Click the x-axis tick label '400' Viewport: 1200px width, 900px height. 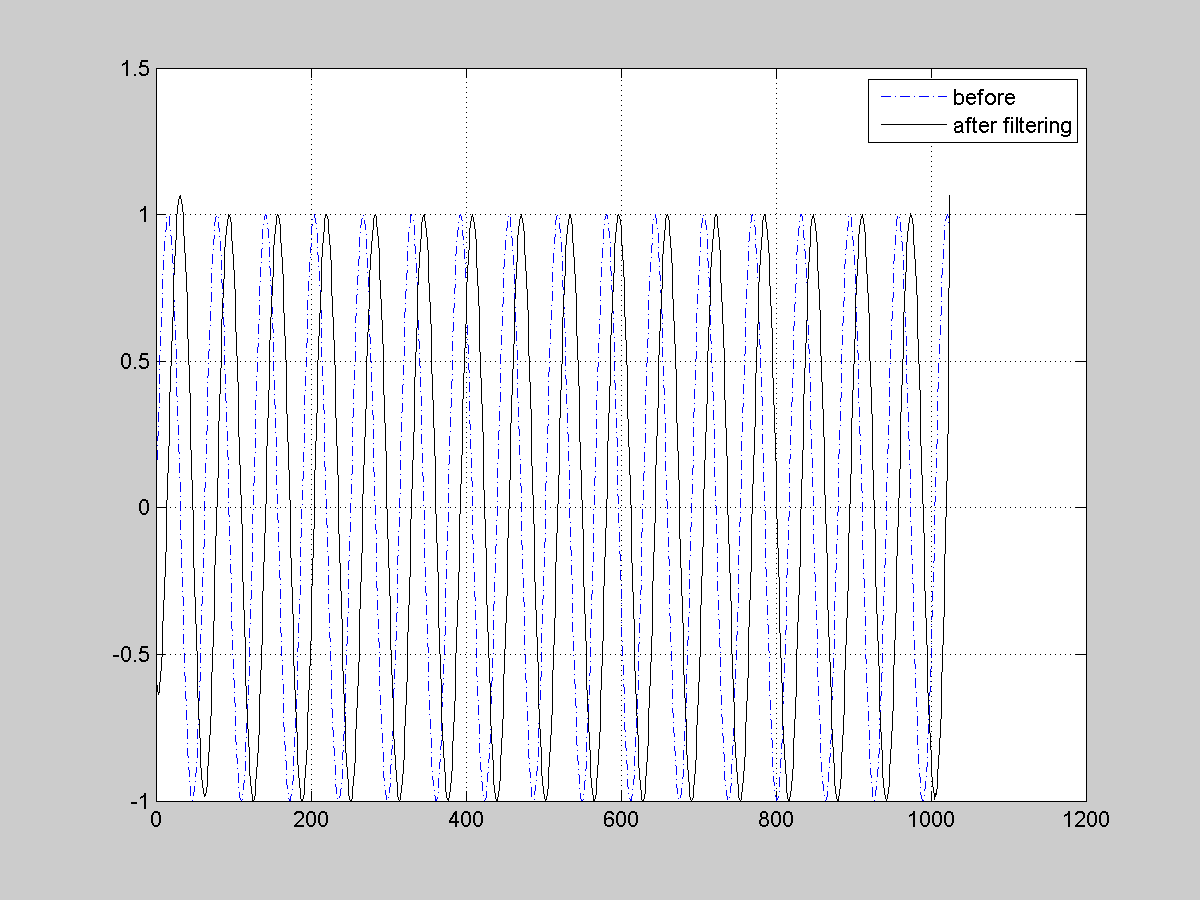465,818
